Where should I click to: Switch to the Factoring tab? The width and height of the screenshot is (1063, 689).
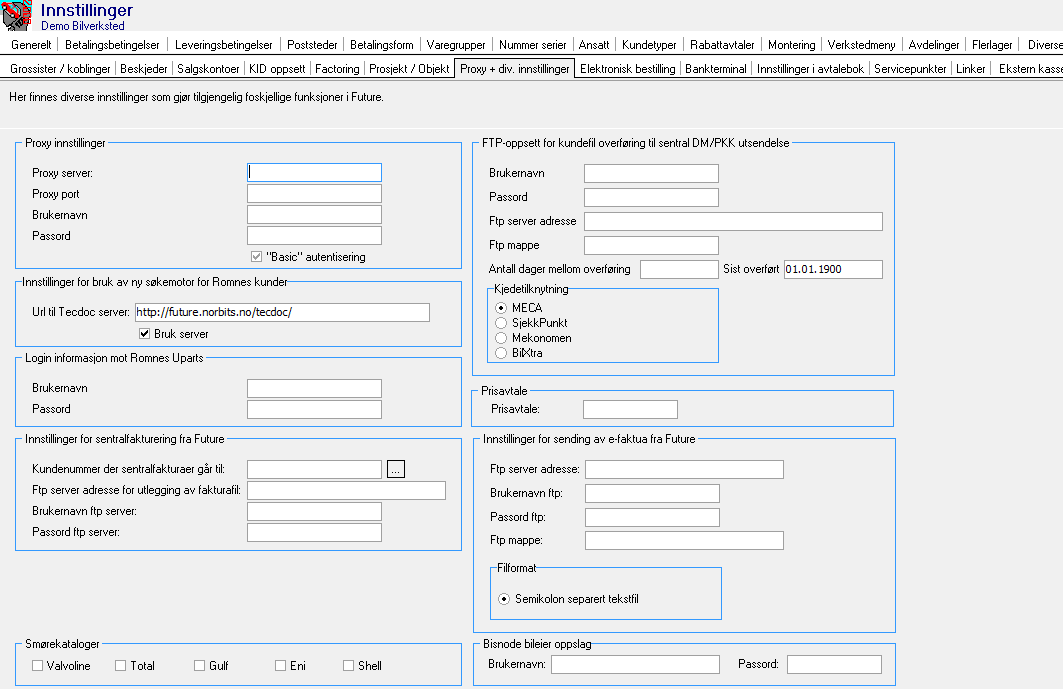point(337,69)
